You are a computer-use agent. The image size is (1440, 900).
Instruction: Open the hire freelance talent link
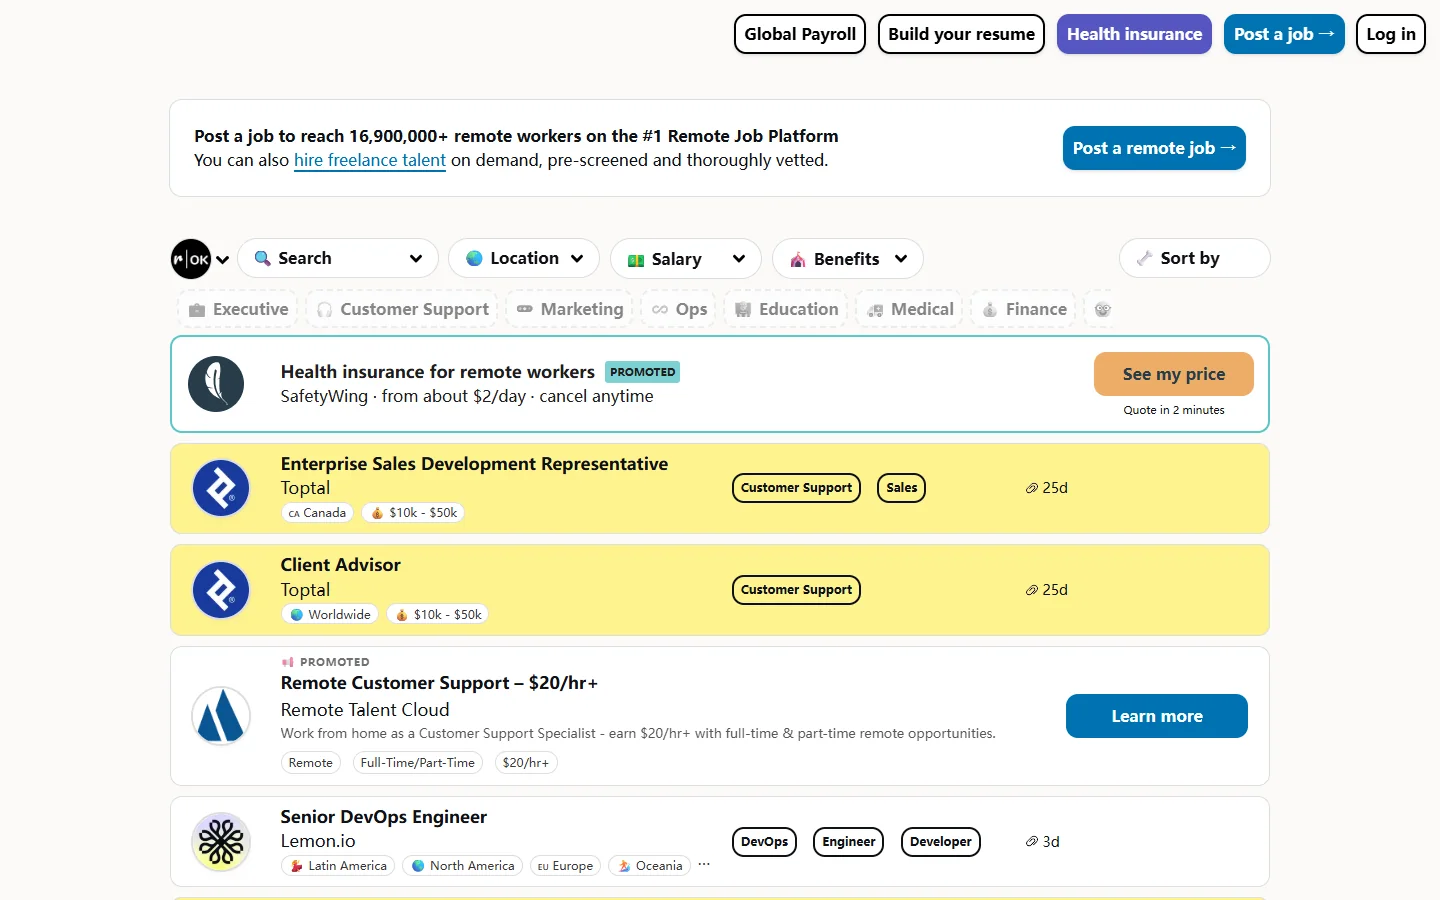(370, 160)
